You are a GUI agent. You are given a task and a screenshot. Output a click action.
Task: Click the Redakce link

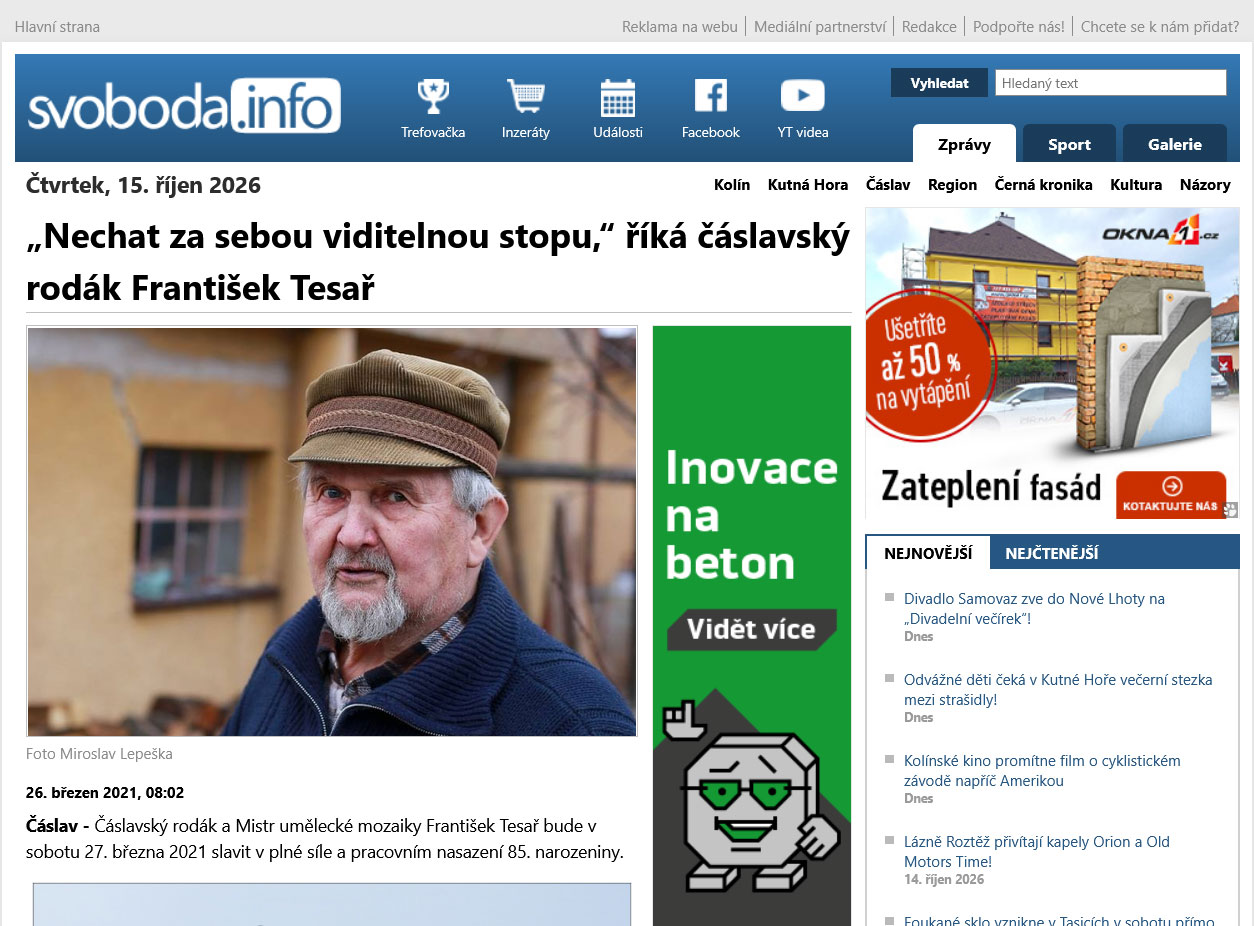click(x=929, y=27)
